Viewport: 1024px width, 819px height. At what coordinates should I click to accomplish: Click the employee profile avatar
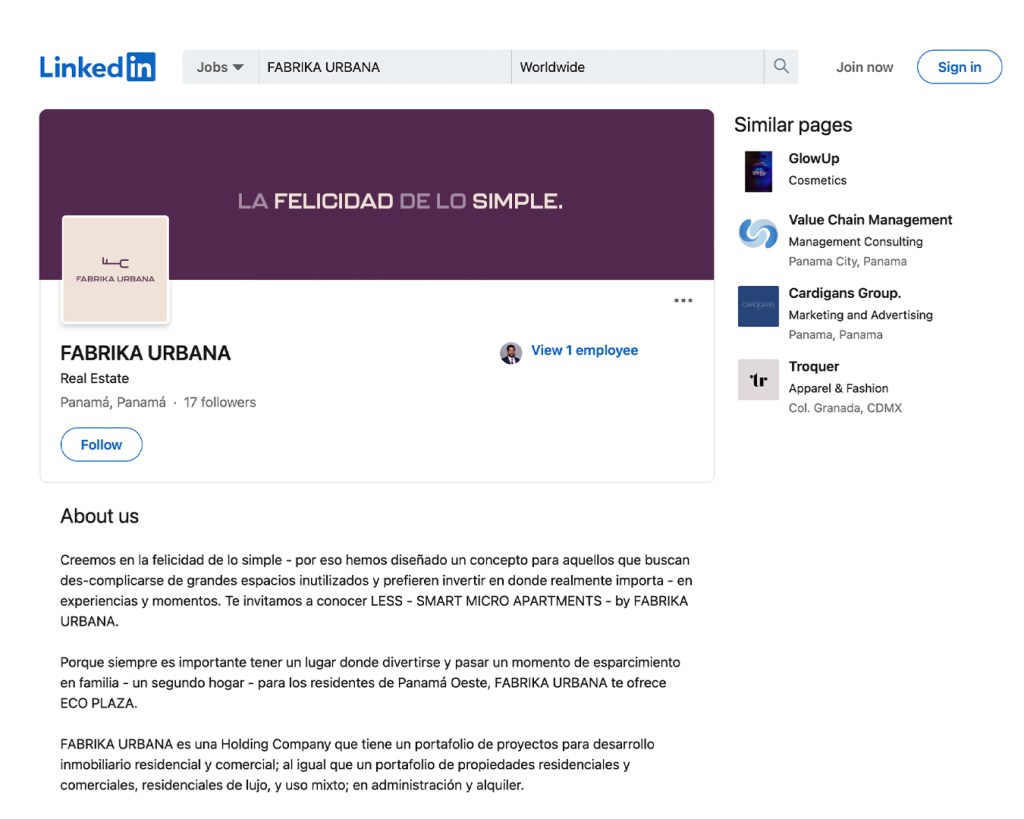click(x=511, y=352)
